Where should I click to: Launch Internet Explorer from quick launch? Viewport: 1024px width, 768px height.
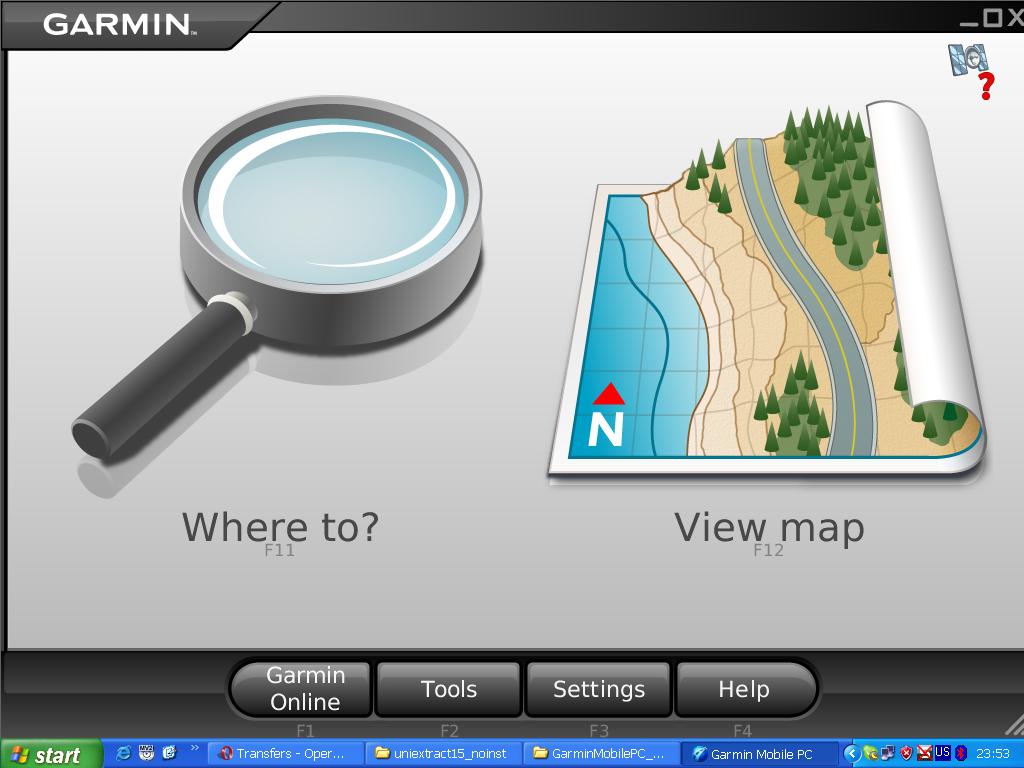(123, 753)
